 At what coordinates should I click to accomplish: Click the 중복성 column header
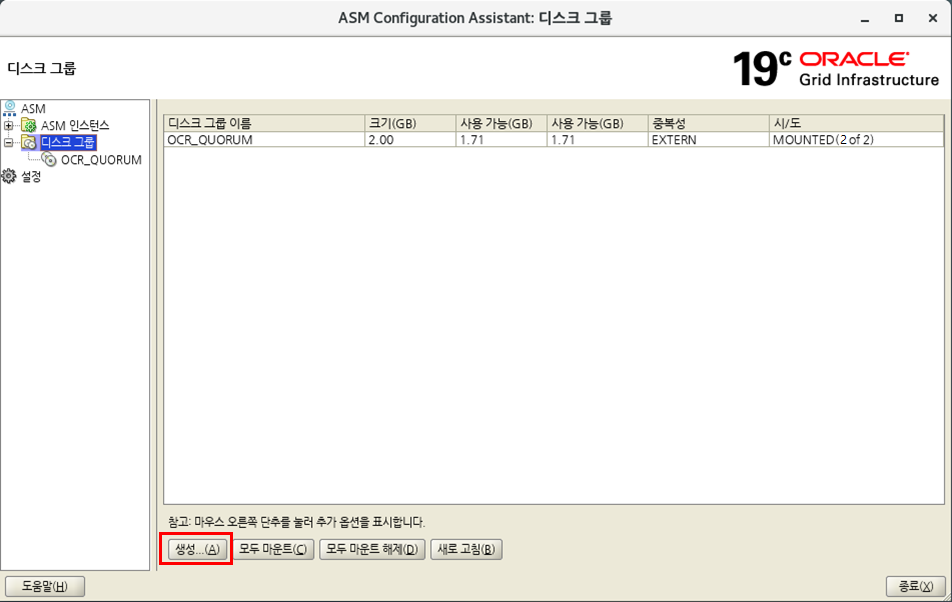pyautogui.click(x=708, y=123)
